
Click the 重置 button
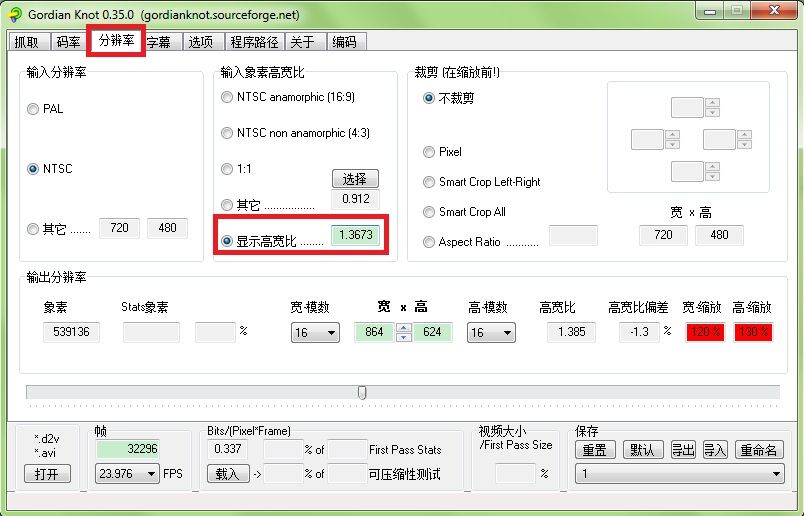coord(595,450)
